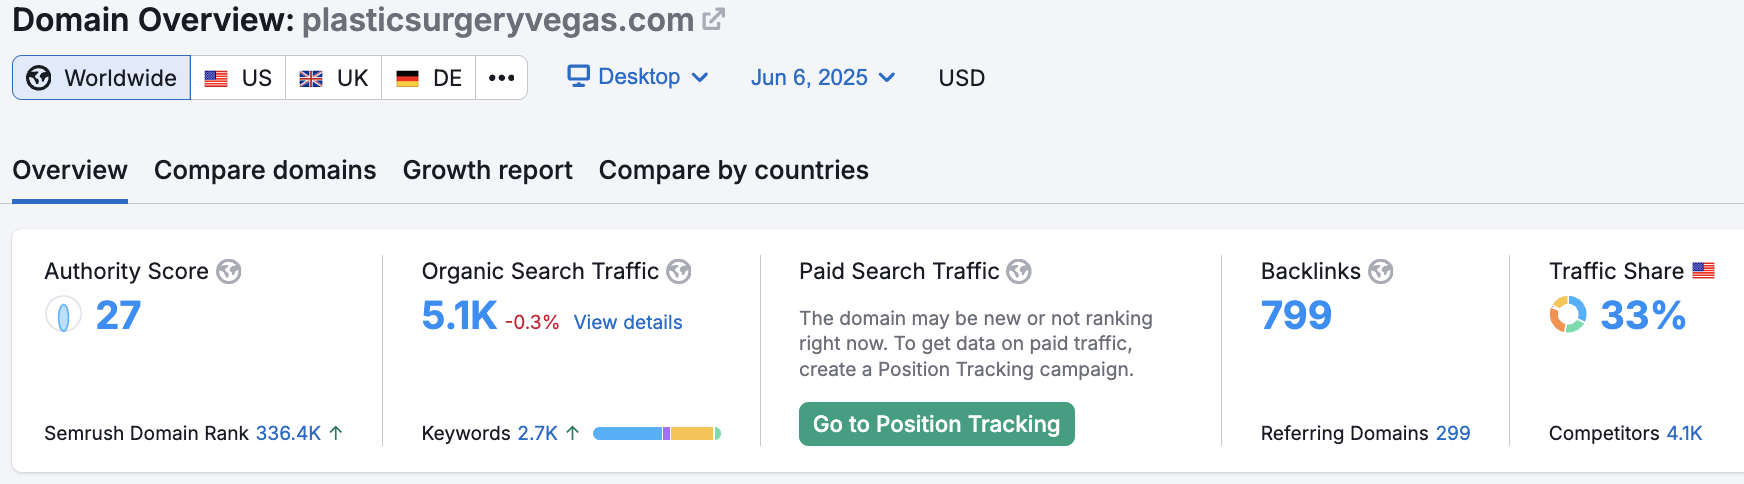The width and height of the screenshot is (1744, 484).
Task: Click globe icon beside Organic Search Traffic
Action: (x=679, y=271)
